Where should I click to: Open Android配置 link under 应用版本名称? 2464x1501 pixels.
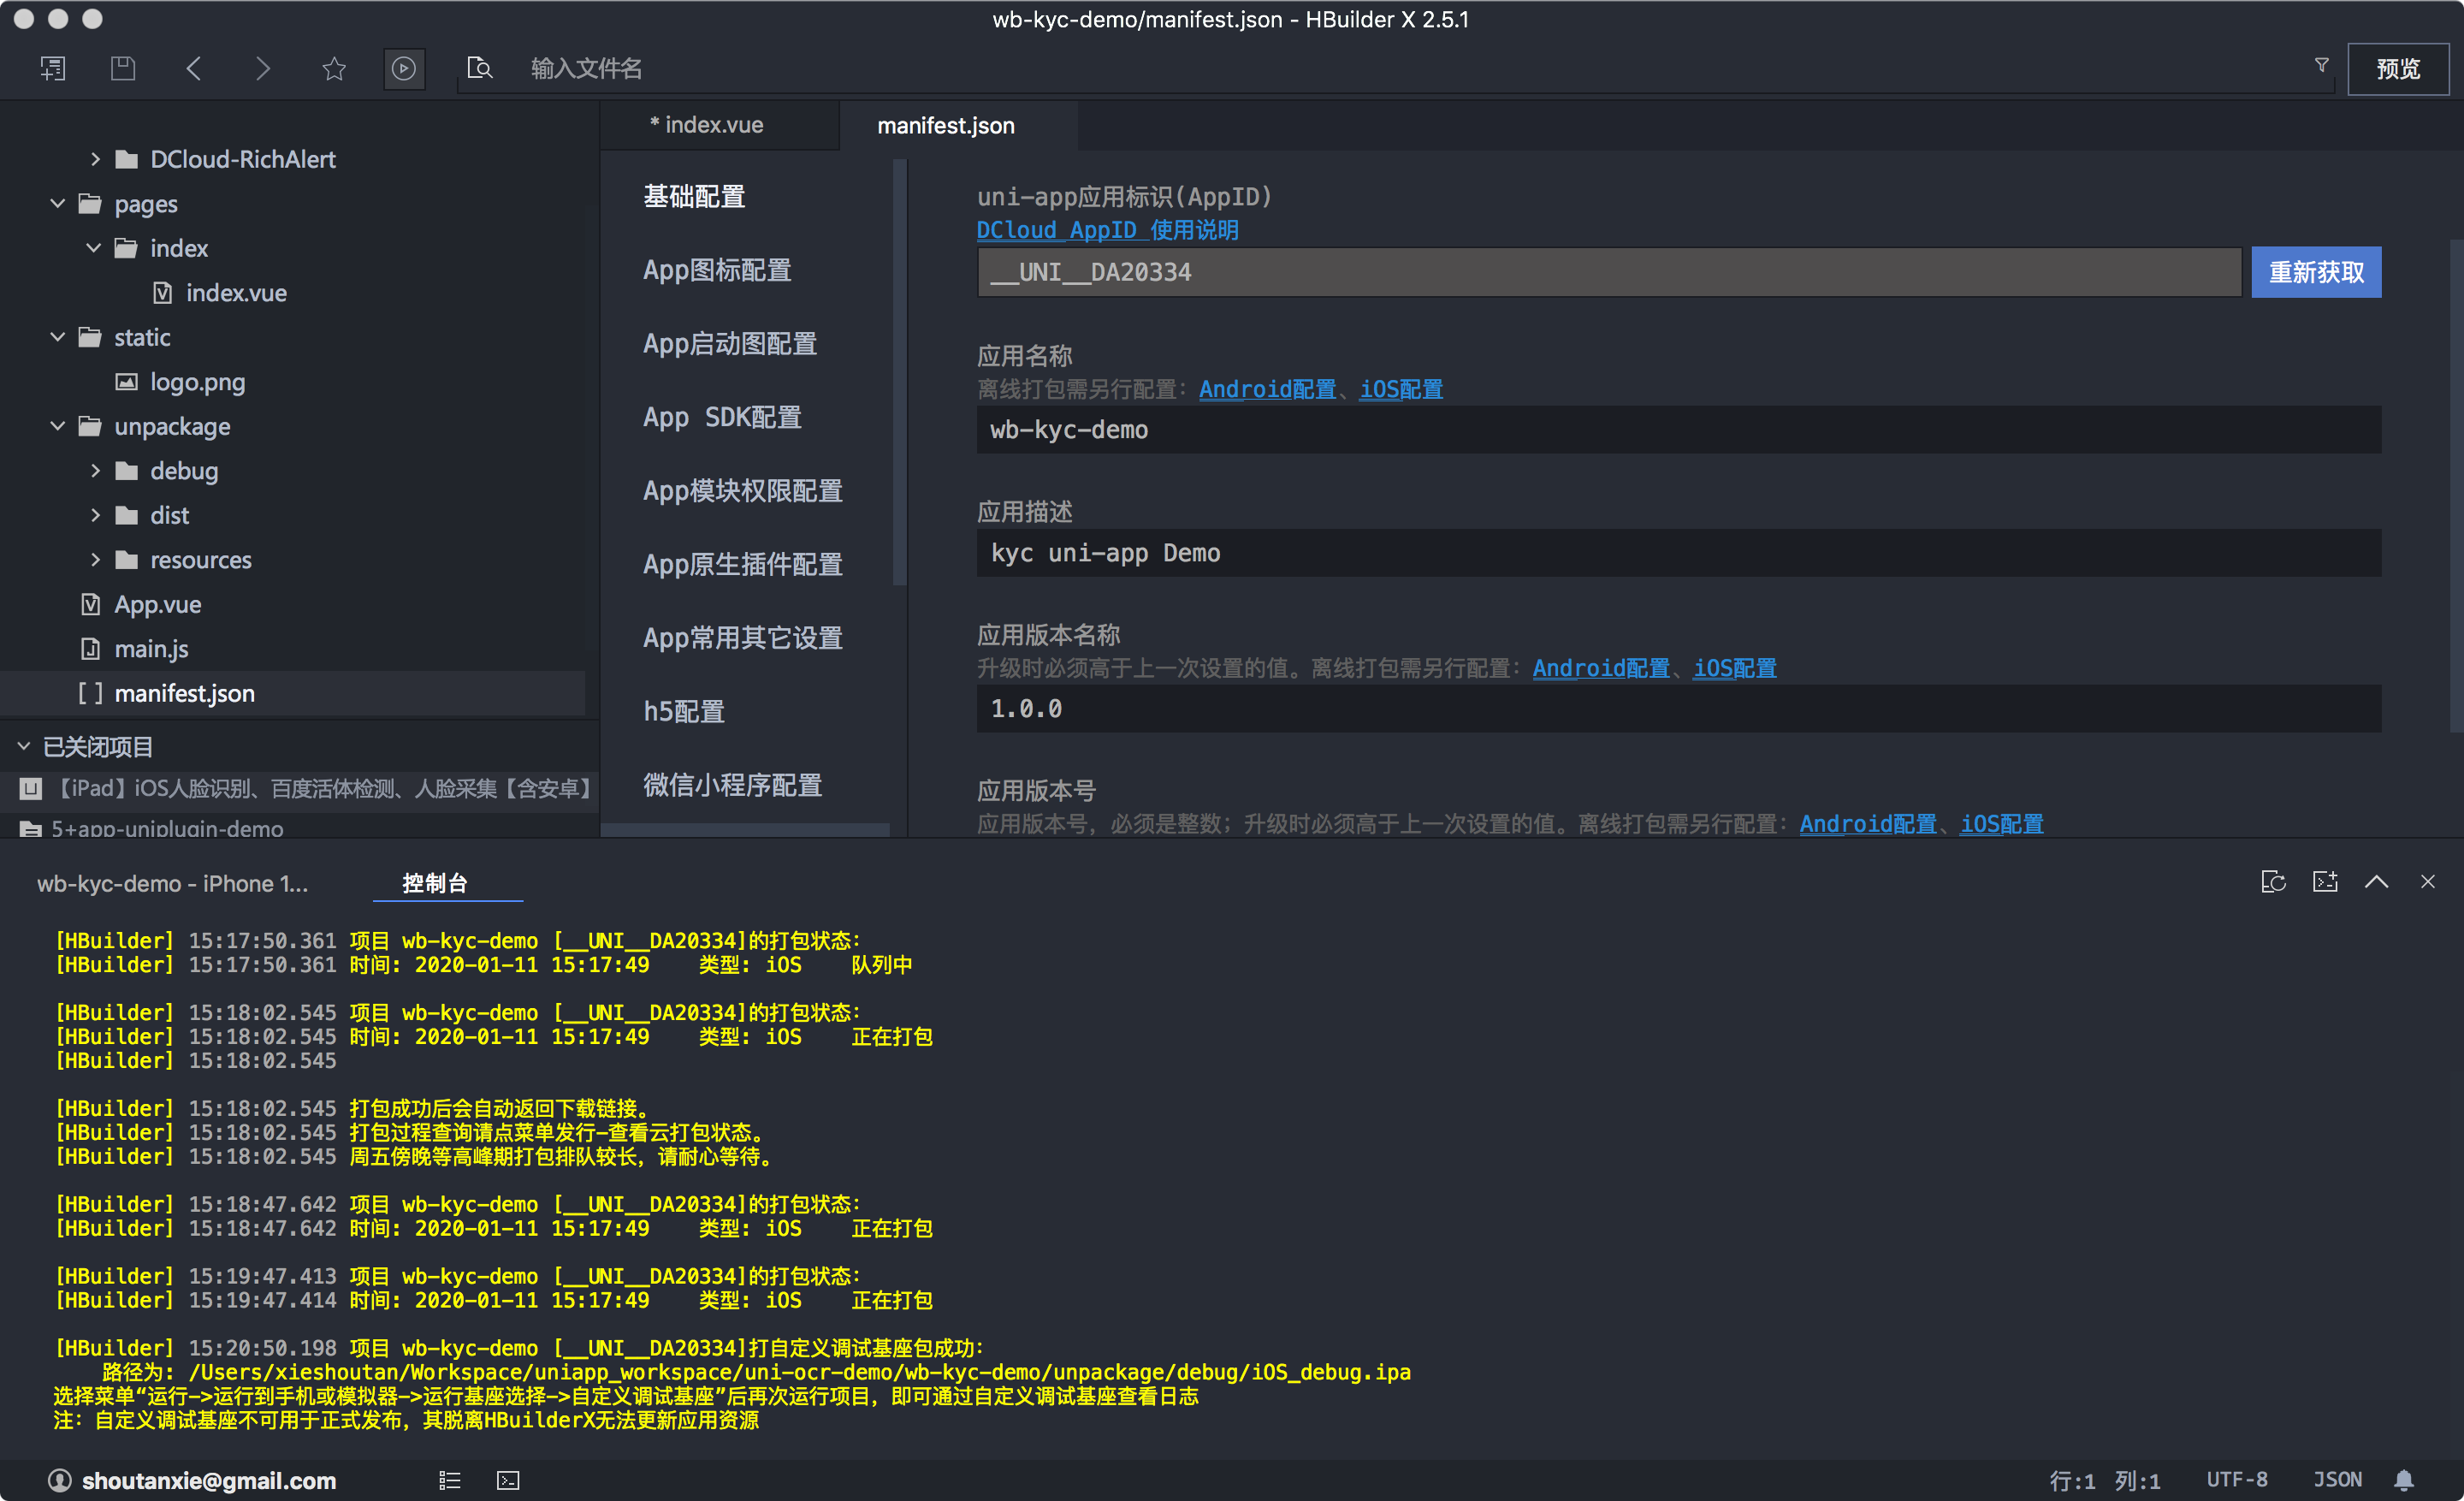1601,668
